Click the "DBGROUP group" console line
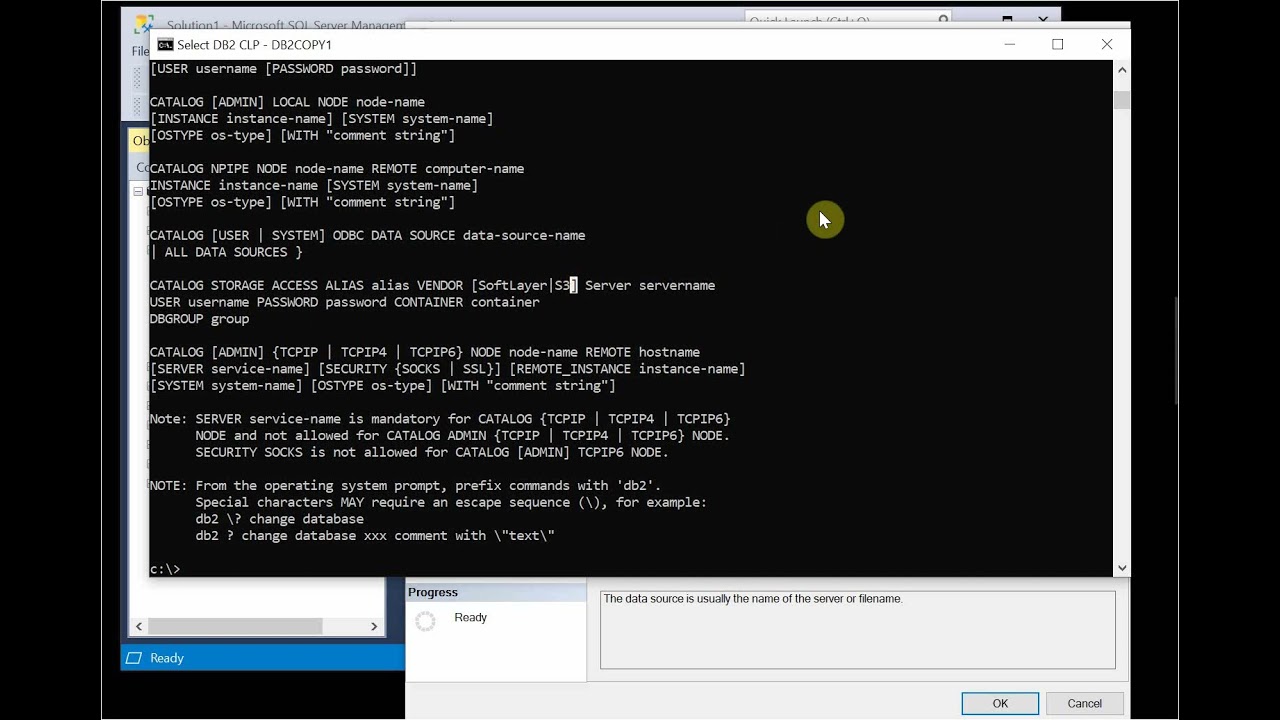Image resolution: width=1280 pixels, height=720 pixels. pos(200,318)
